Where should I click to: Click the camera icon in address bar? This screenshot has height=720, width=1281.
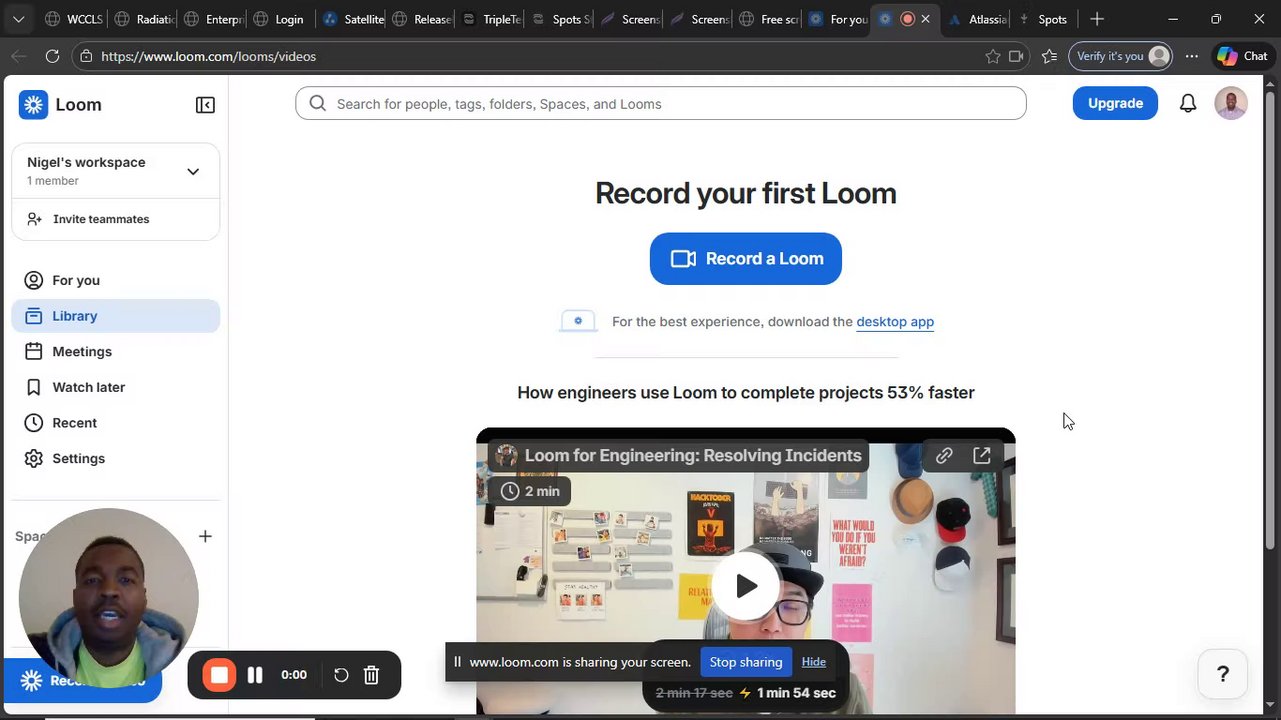pos(1016,57)
